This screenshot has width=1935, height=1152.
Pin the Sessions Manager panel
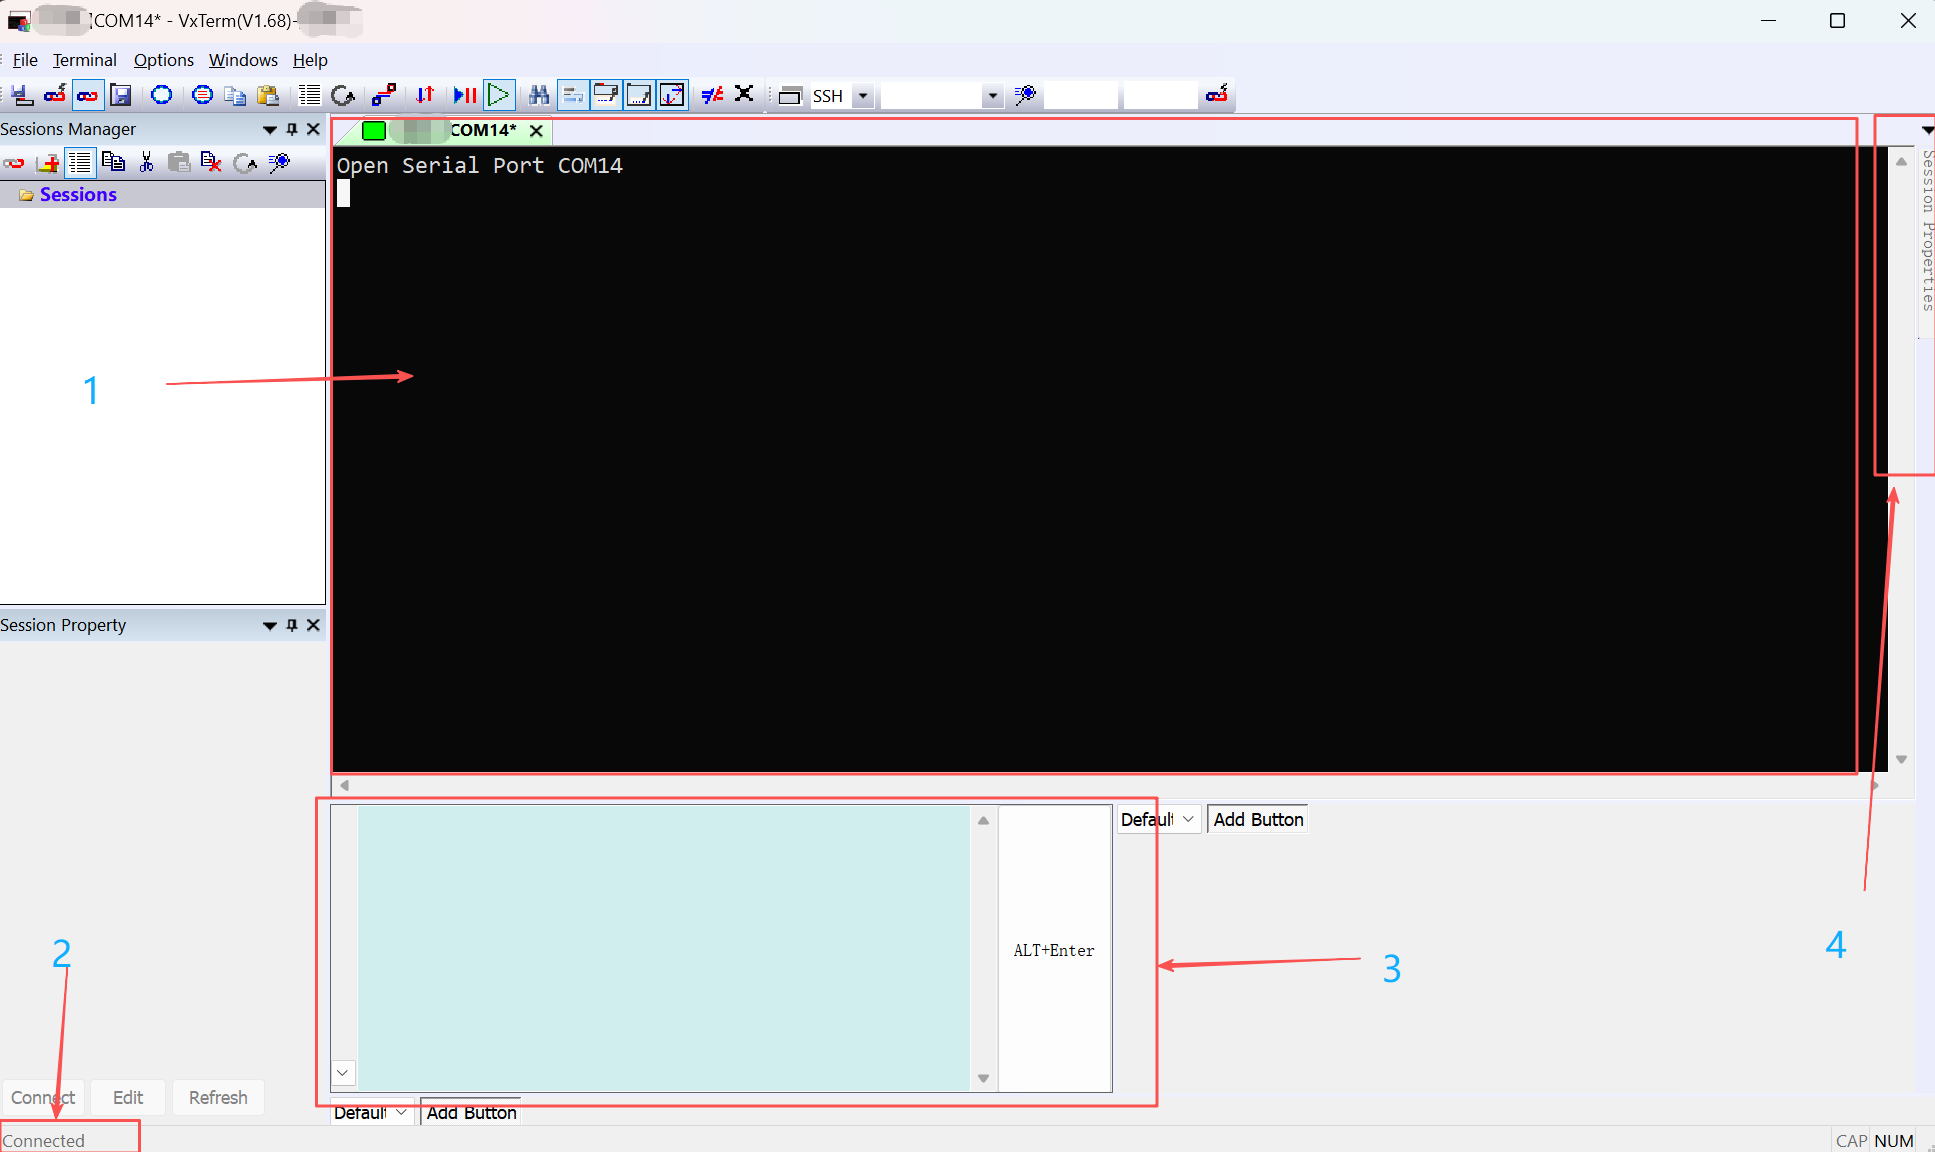pos(292,129)
